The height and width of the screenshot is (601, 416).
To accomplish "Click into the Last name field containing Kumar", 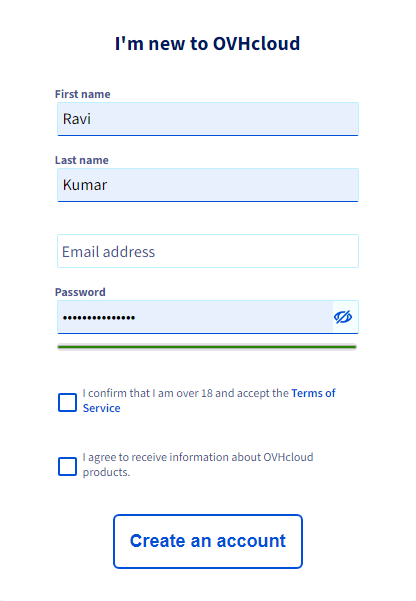I will coord(208,185).
